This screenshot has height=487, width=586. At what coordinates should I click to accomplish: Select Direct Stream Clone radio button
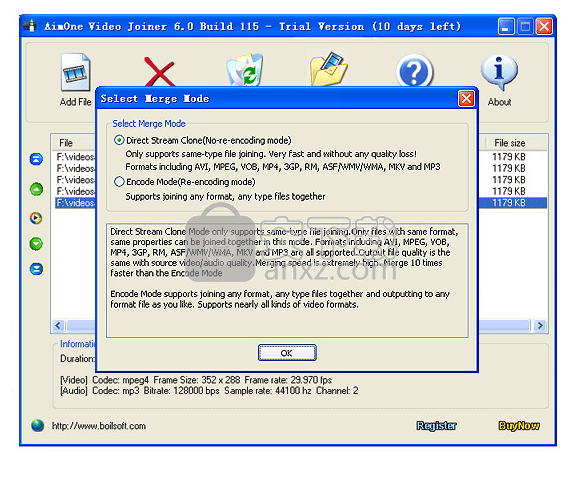(119, 140)
